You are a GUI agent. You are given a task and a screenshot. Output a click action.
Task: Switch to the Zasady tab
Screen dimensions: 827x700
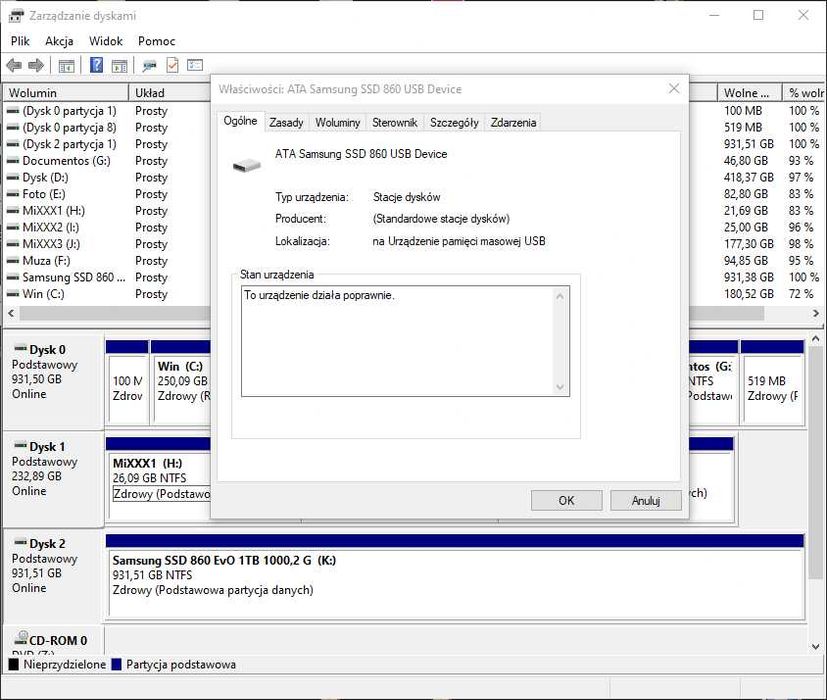click(x=286, y=122)
